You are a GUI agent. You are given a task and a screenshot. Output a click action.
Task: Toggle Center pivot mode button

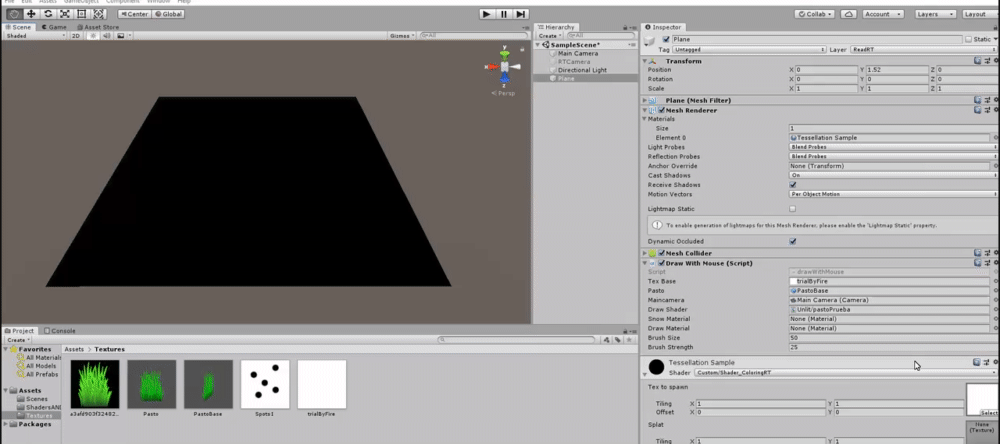point(134,14)
